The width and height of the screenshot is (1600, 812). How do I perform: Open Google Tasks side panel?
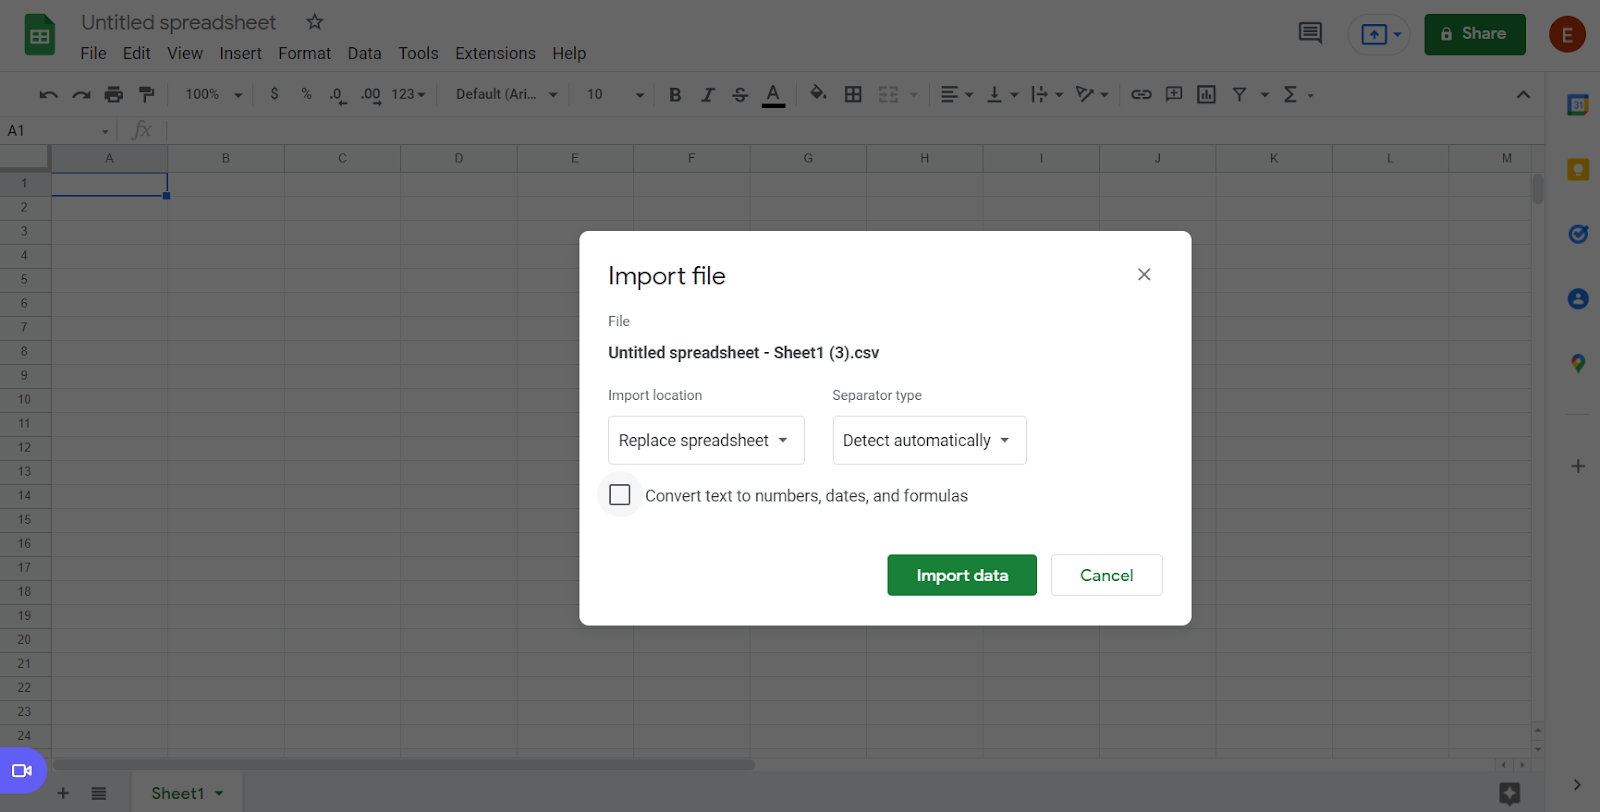pyautogui.click(x=1578, y=234)
